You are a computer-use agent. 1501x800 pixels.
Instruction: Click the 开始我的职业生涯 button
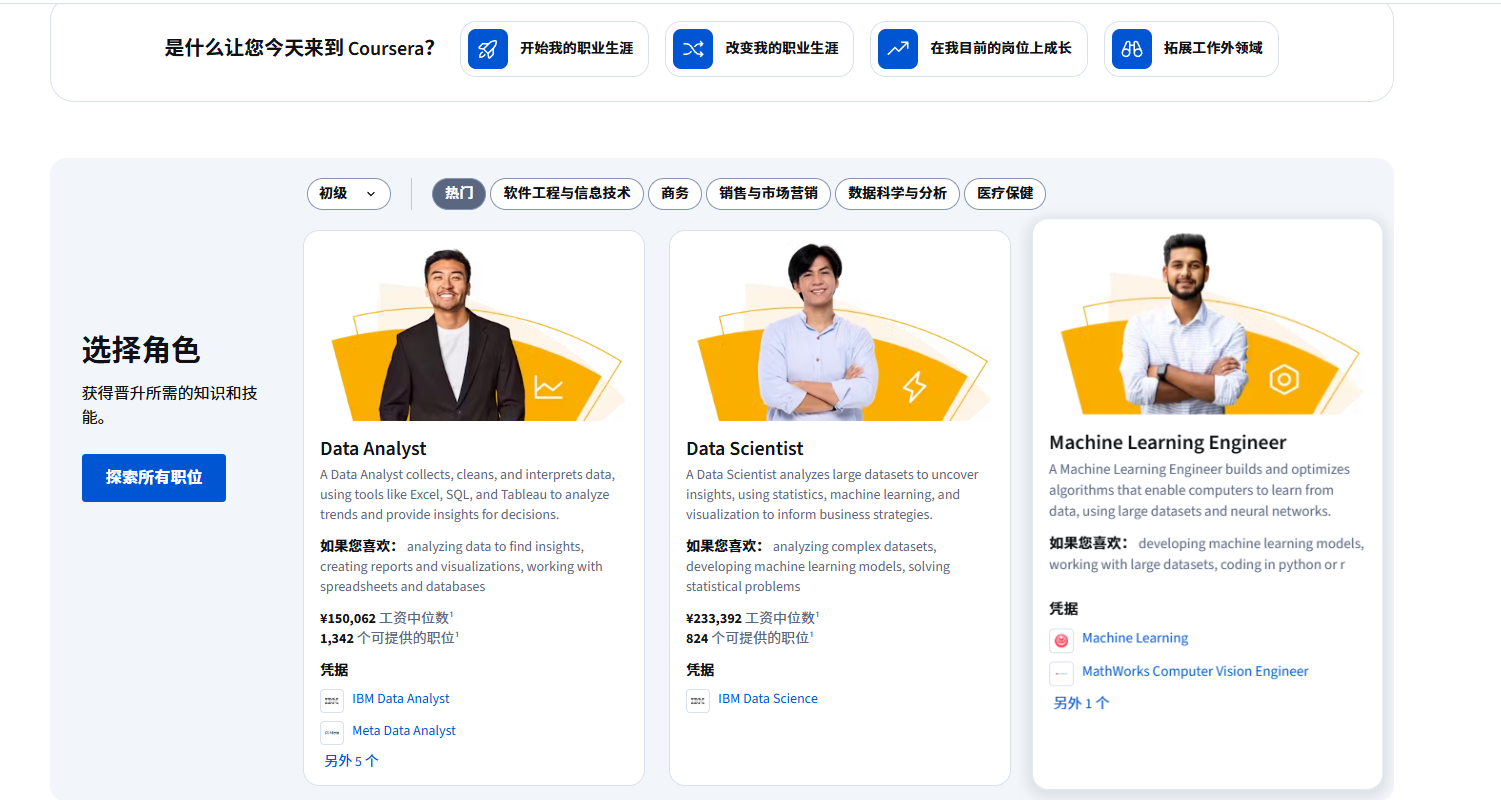pos(554,48)
